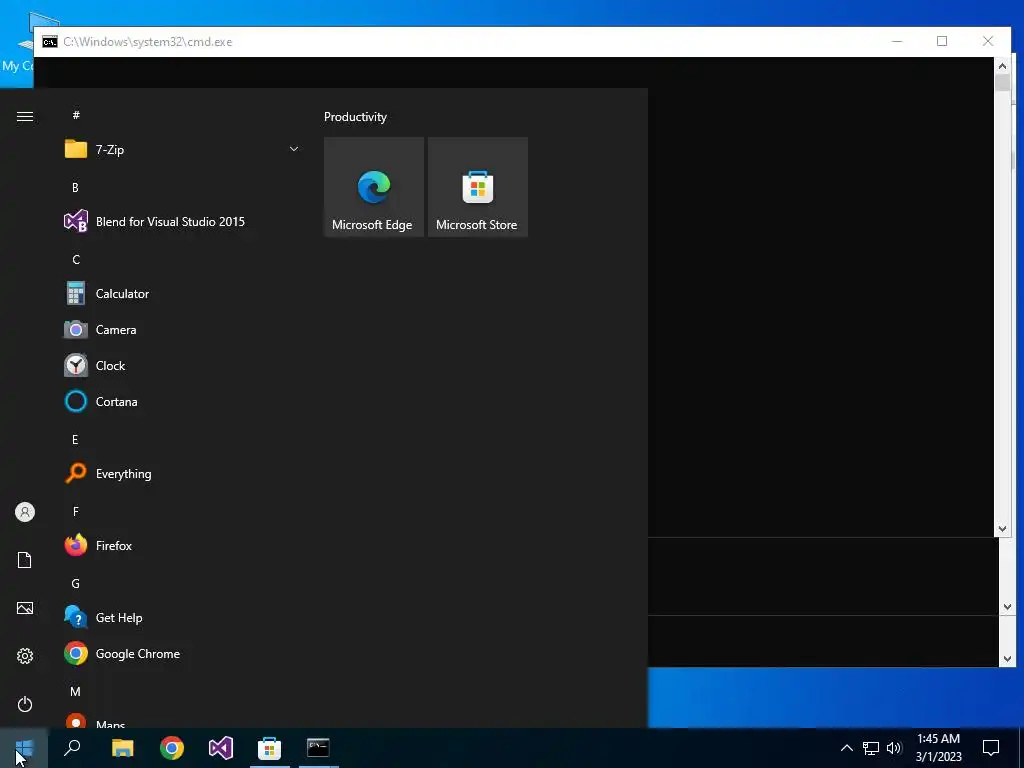Open Visual Studio from the taskbar
Viewport: 1024px width, 768px height.
coord(221,748)
